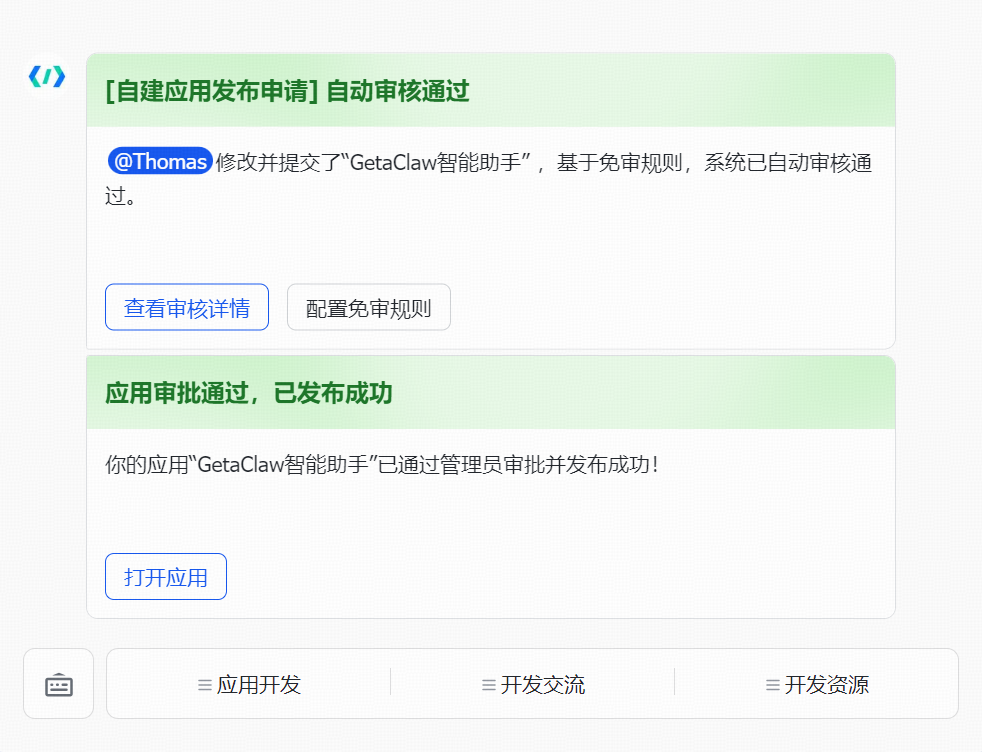This screenshot has width=982, height=752.
Task: Open 配置免审规则 settings
Action: 368,308
